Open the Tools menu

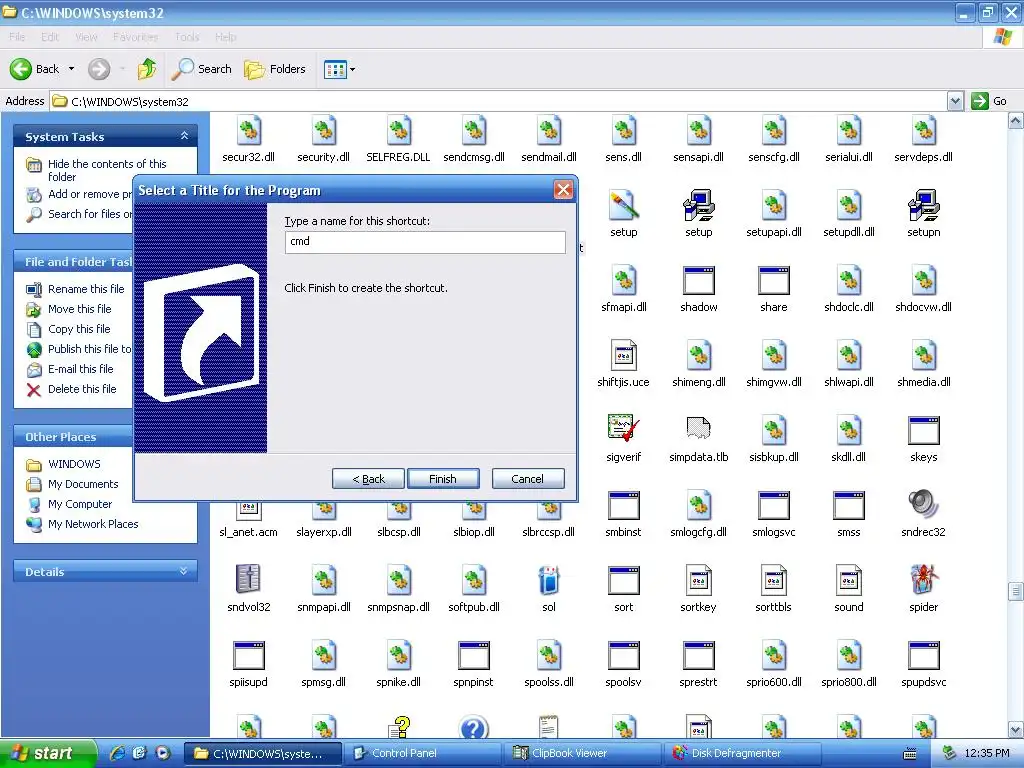(187, 37)
